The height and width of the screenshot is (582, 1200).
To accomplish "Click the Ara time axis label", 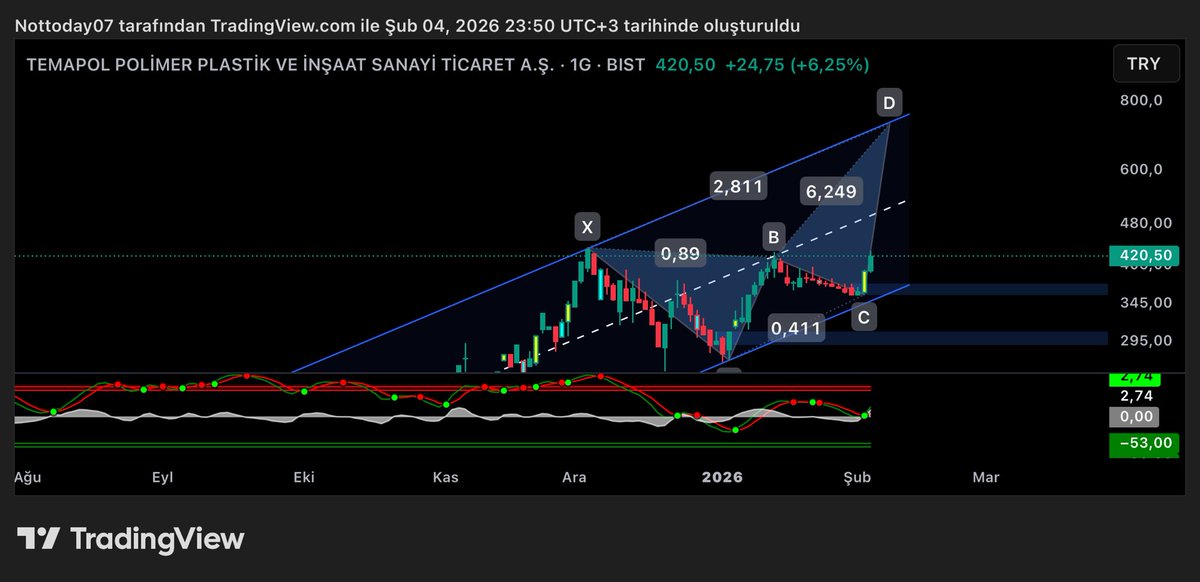I will click(574, 478).
